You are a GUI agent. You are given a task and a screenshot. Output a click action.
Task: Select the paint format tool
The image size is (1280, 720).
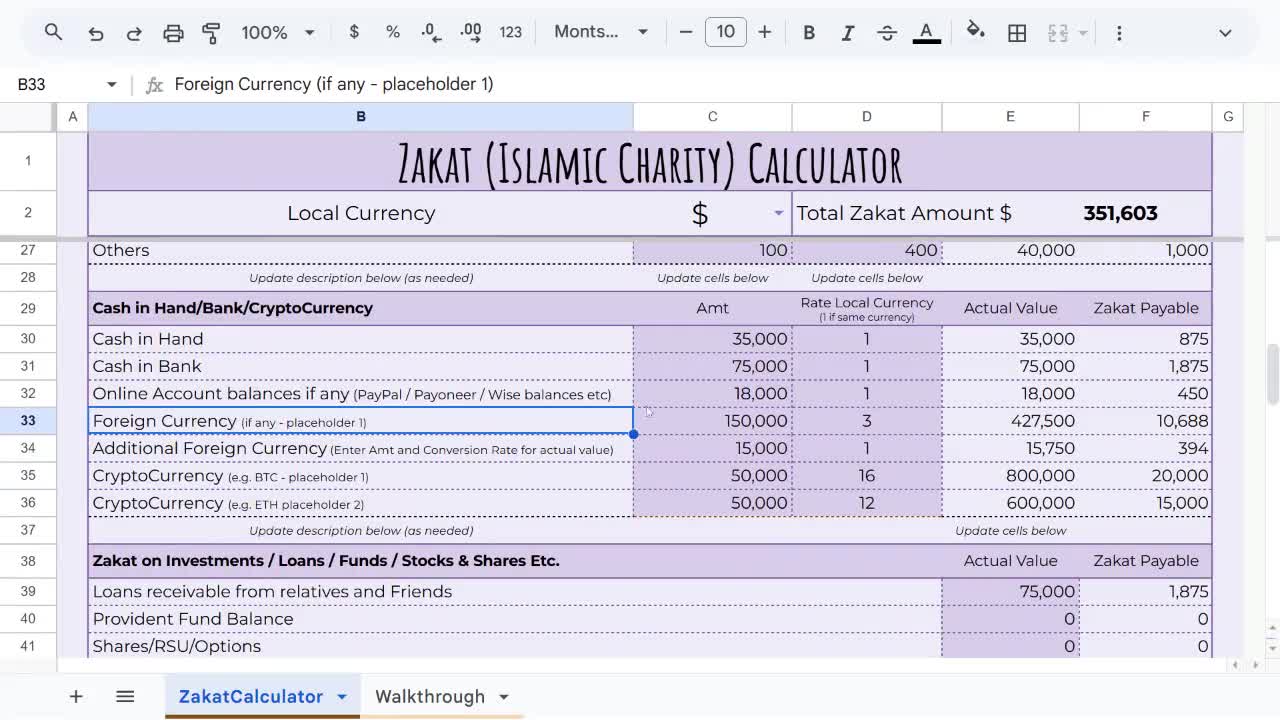tap(211, 32)
